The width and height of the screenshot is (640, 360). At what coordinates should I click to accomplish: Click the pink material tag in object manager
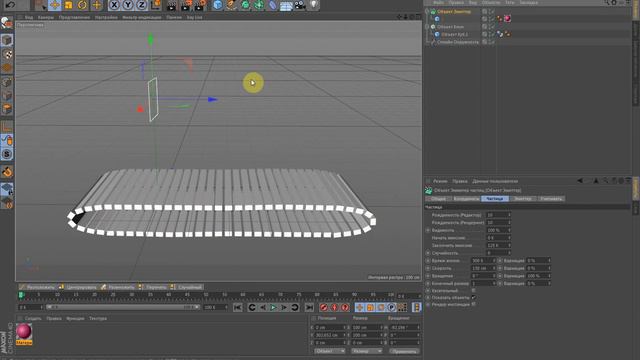507,19
